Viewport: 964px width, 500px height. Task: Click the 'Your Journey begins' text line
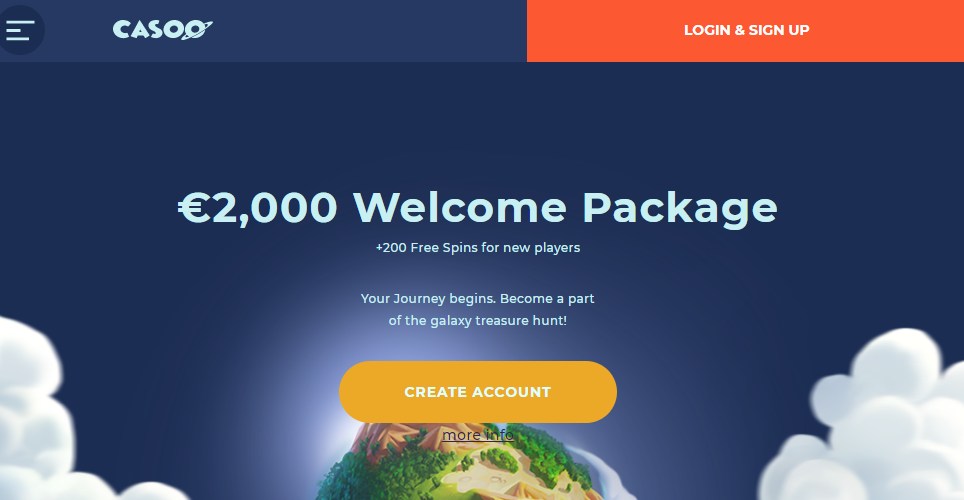[x=478, y=299]
